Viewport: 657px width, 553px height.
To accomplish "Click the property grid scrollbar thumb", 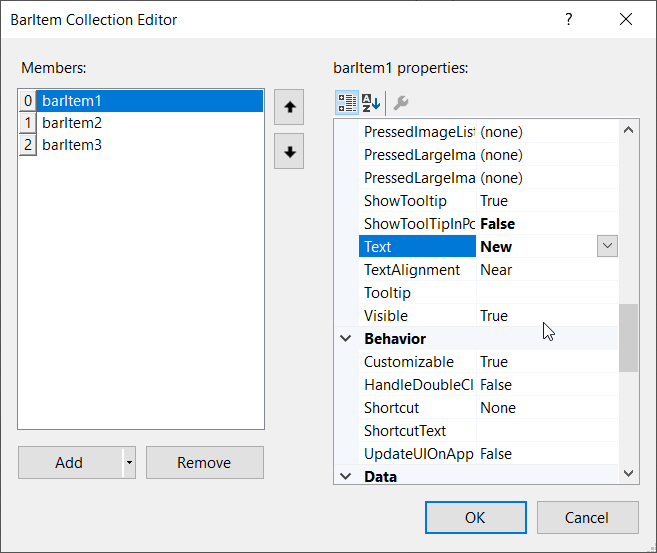I will (x=628, y=338).
